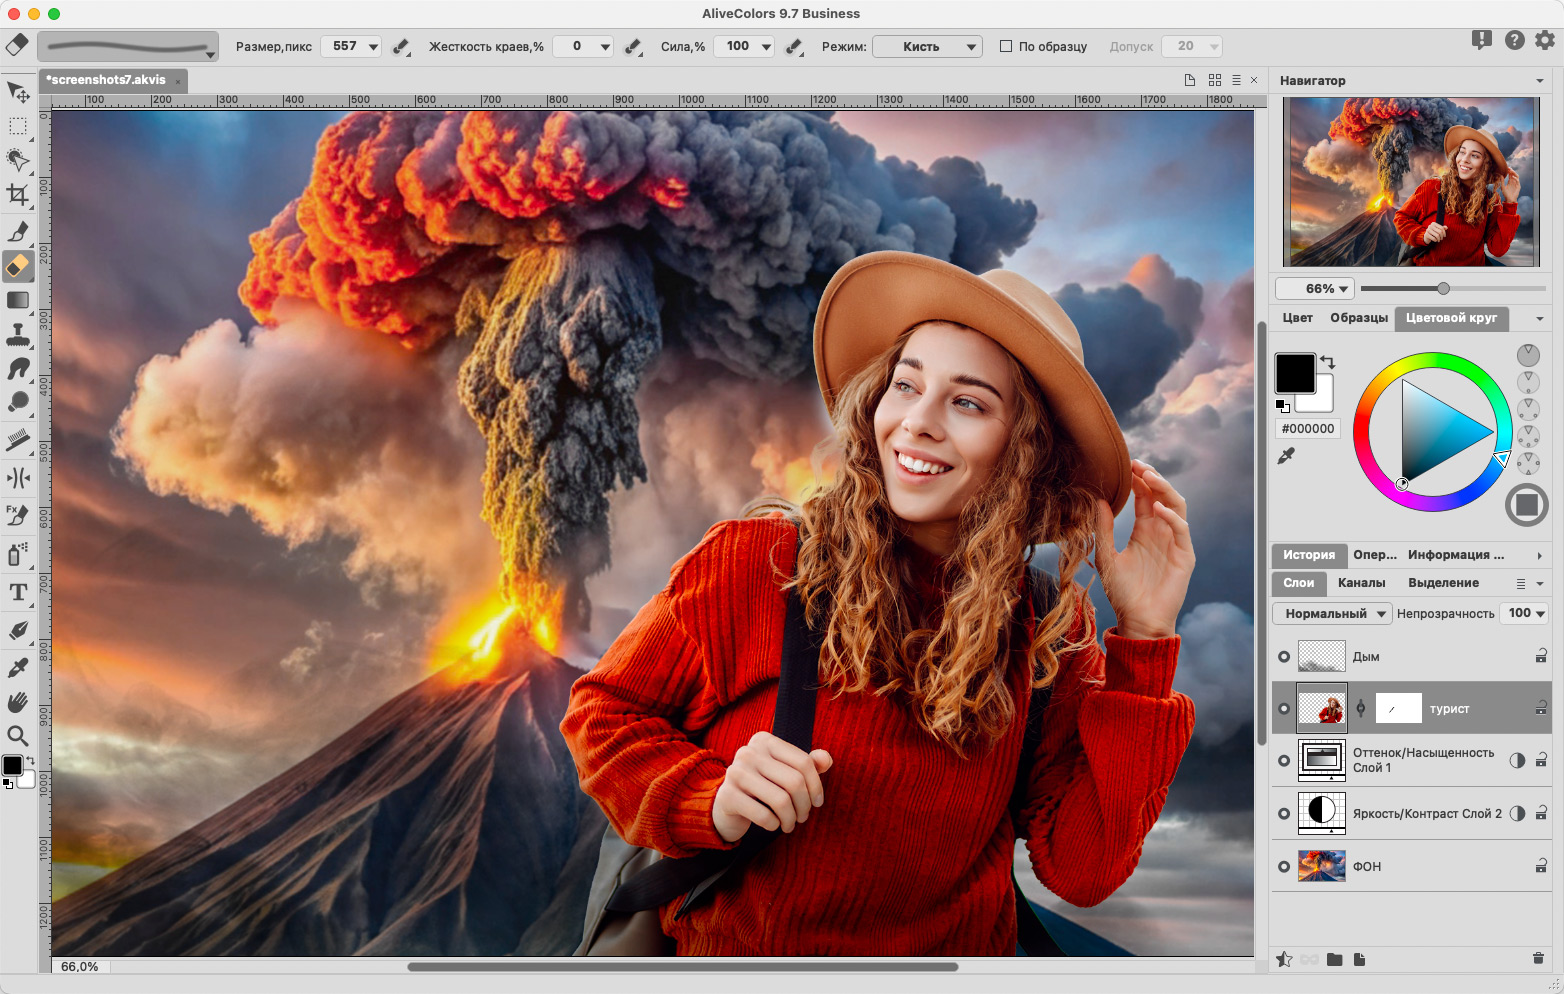The height and width of the screenshot is (994, 1564).
Task: Toggle the lock on the ФОН layer
Action: point(1541,866)
